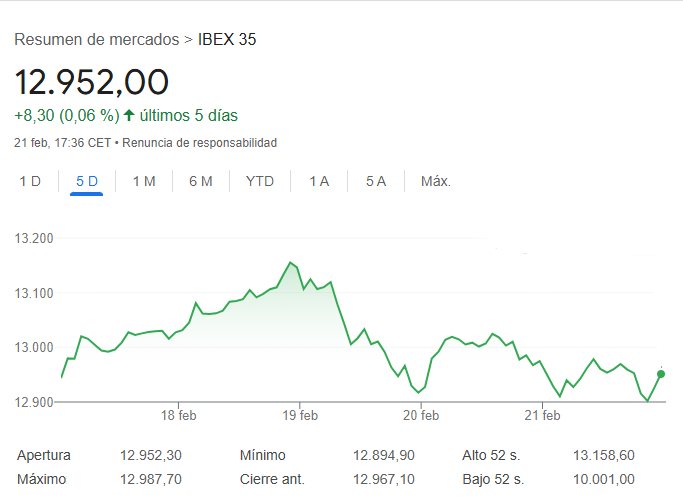Switch to the 1 M range tab
Viewport: 683px width, 502px height.
144,181
